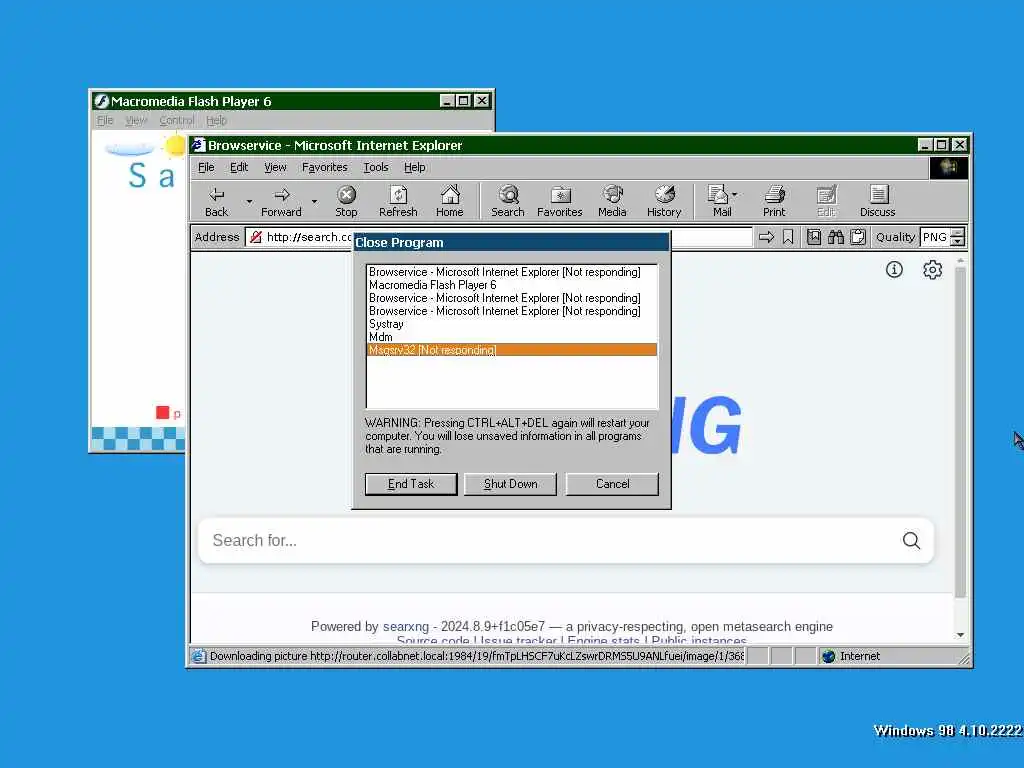Image resolution: width=1024 pixels, height=768 pixels.
Task: Stop page loading with Stop icon
Action: (346, 195)
